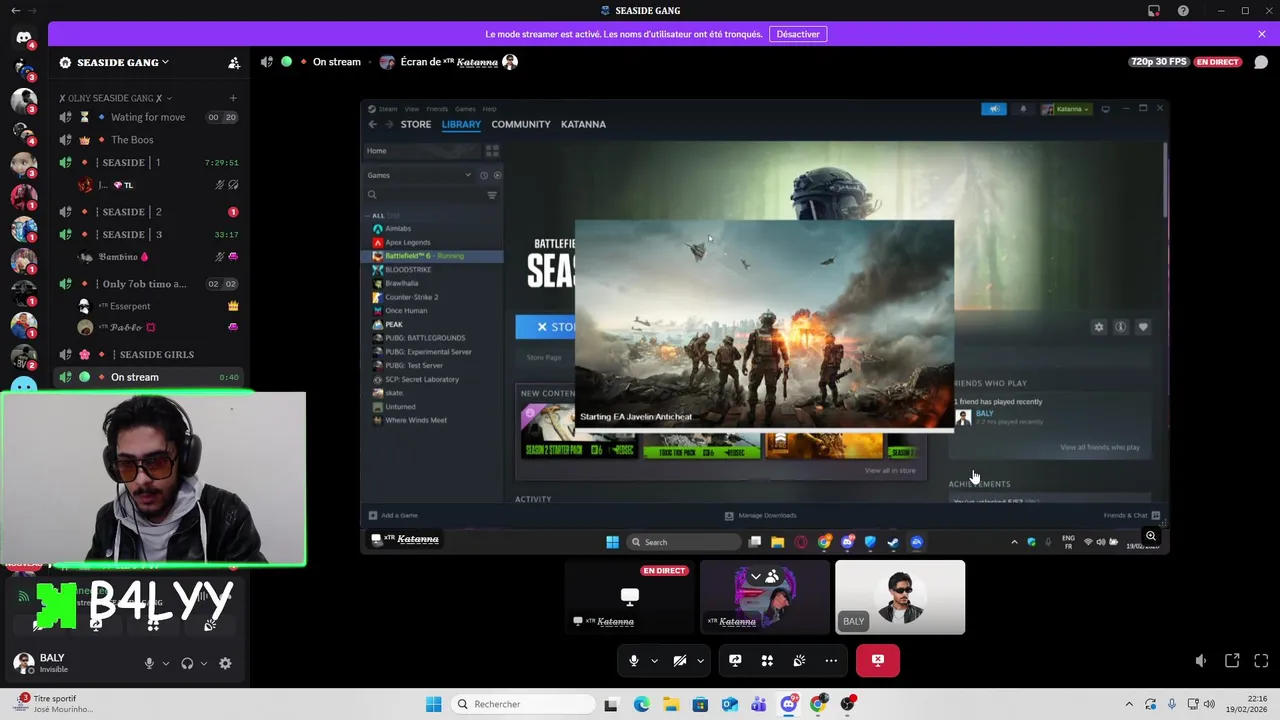1280x720 pixels.
Task: Open soundboard from call bar
Action: (x=799, y=661)
